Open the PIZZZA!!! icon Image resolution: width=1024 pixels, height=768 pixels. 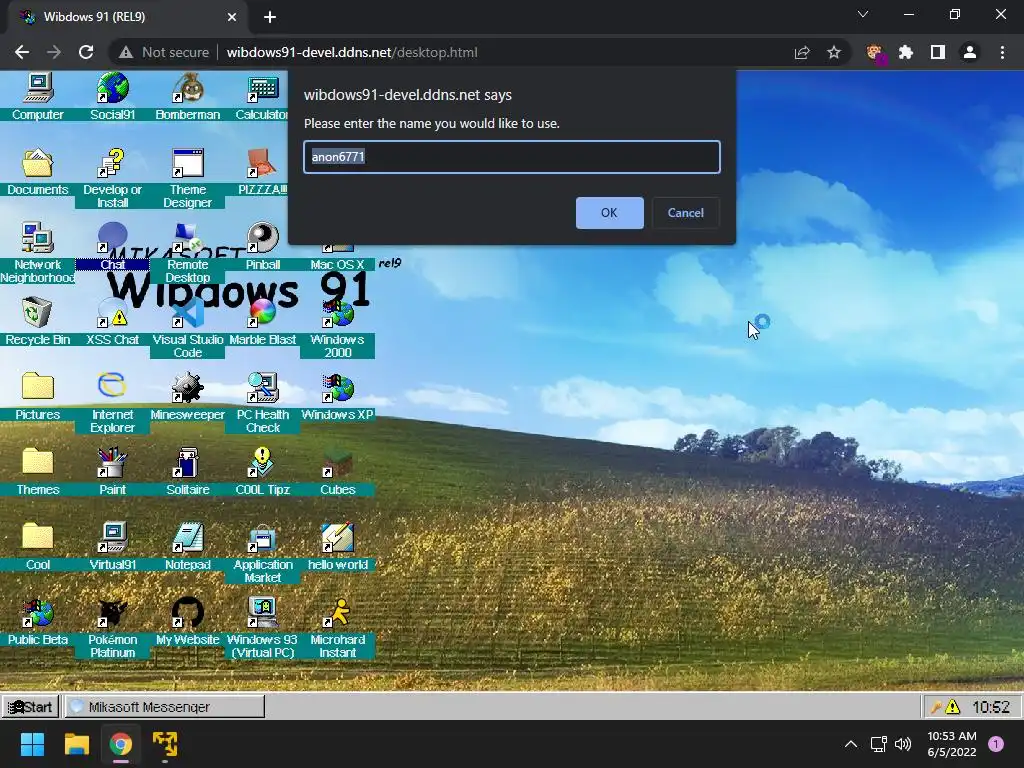click(x=263, y=163)
